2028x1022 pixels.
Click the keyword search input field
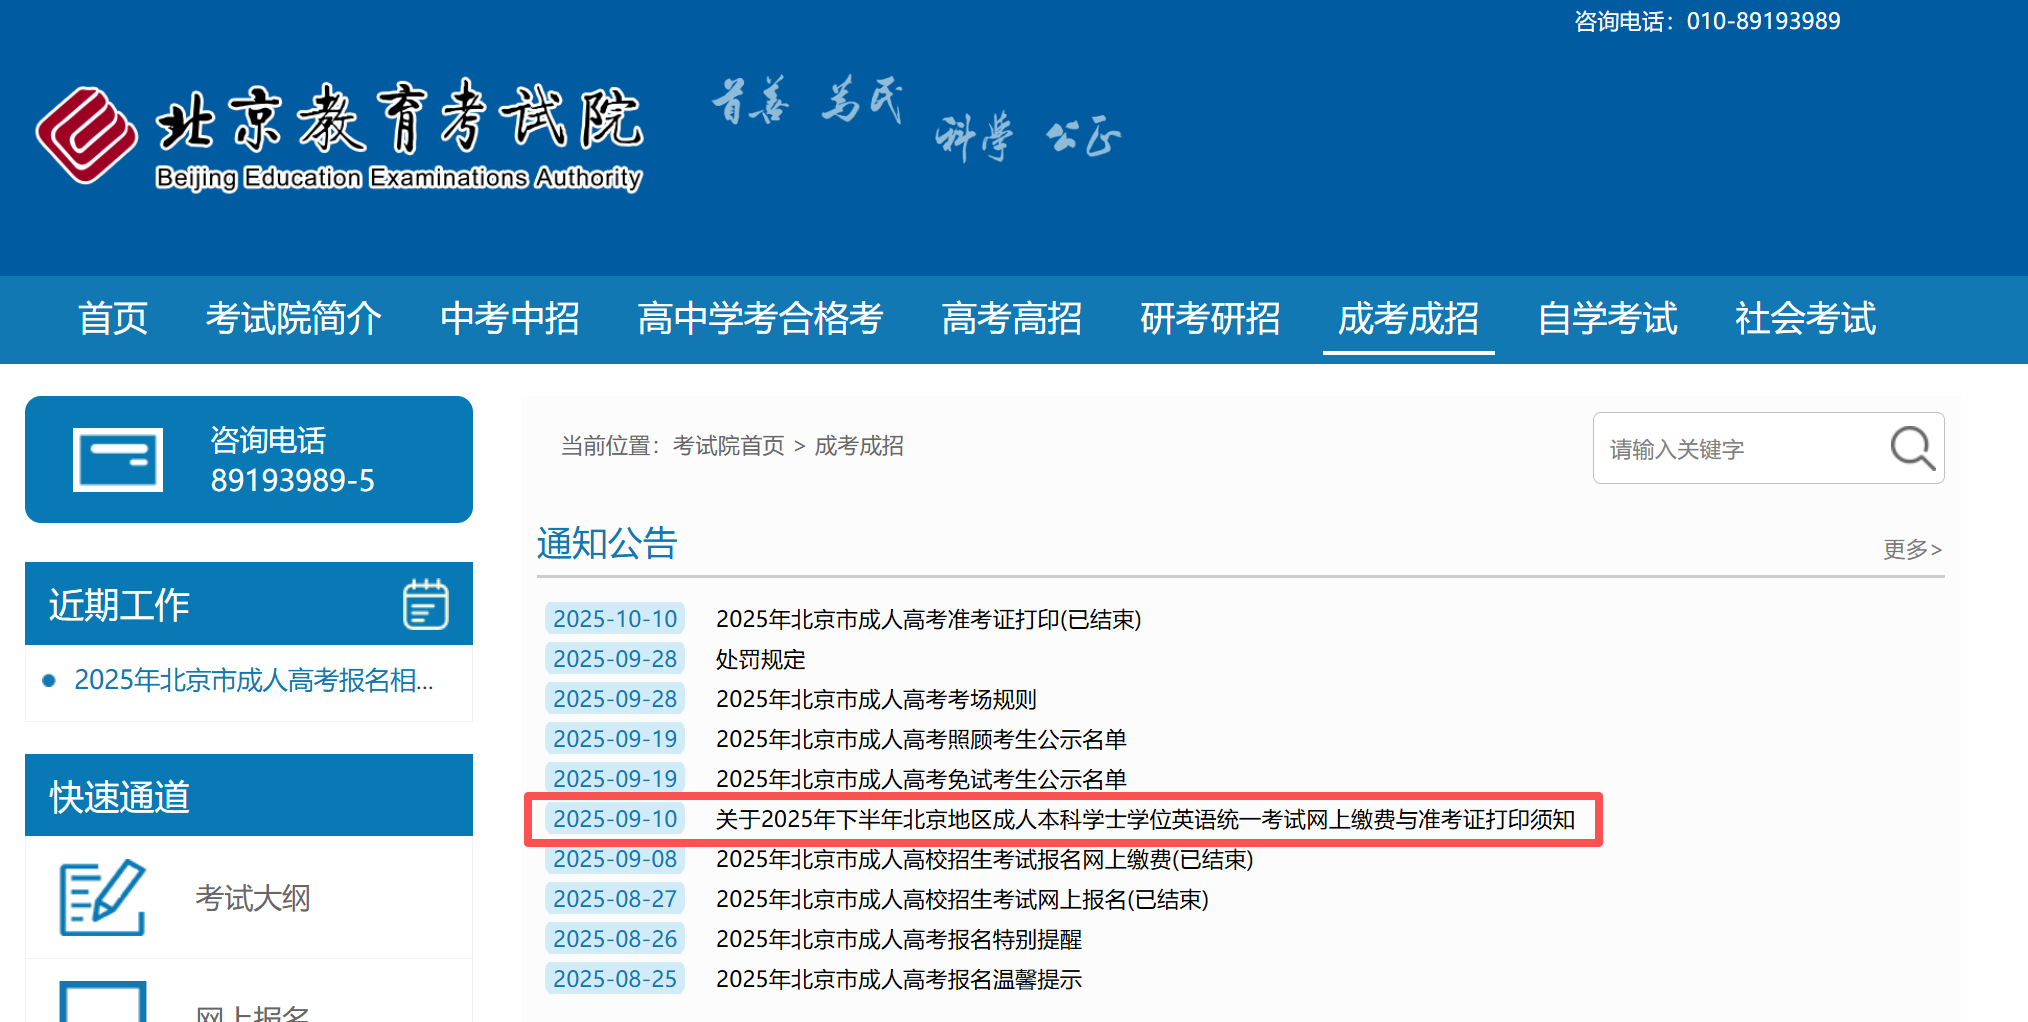click(x=1740, y=449)
